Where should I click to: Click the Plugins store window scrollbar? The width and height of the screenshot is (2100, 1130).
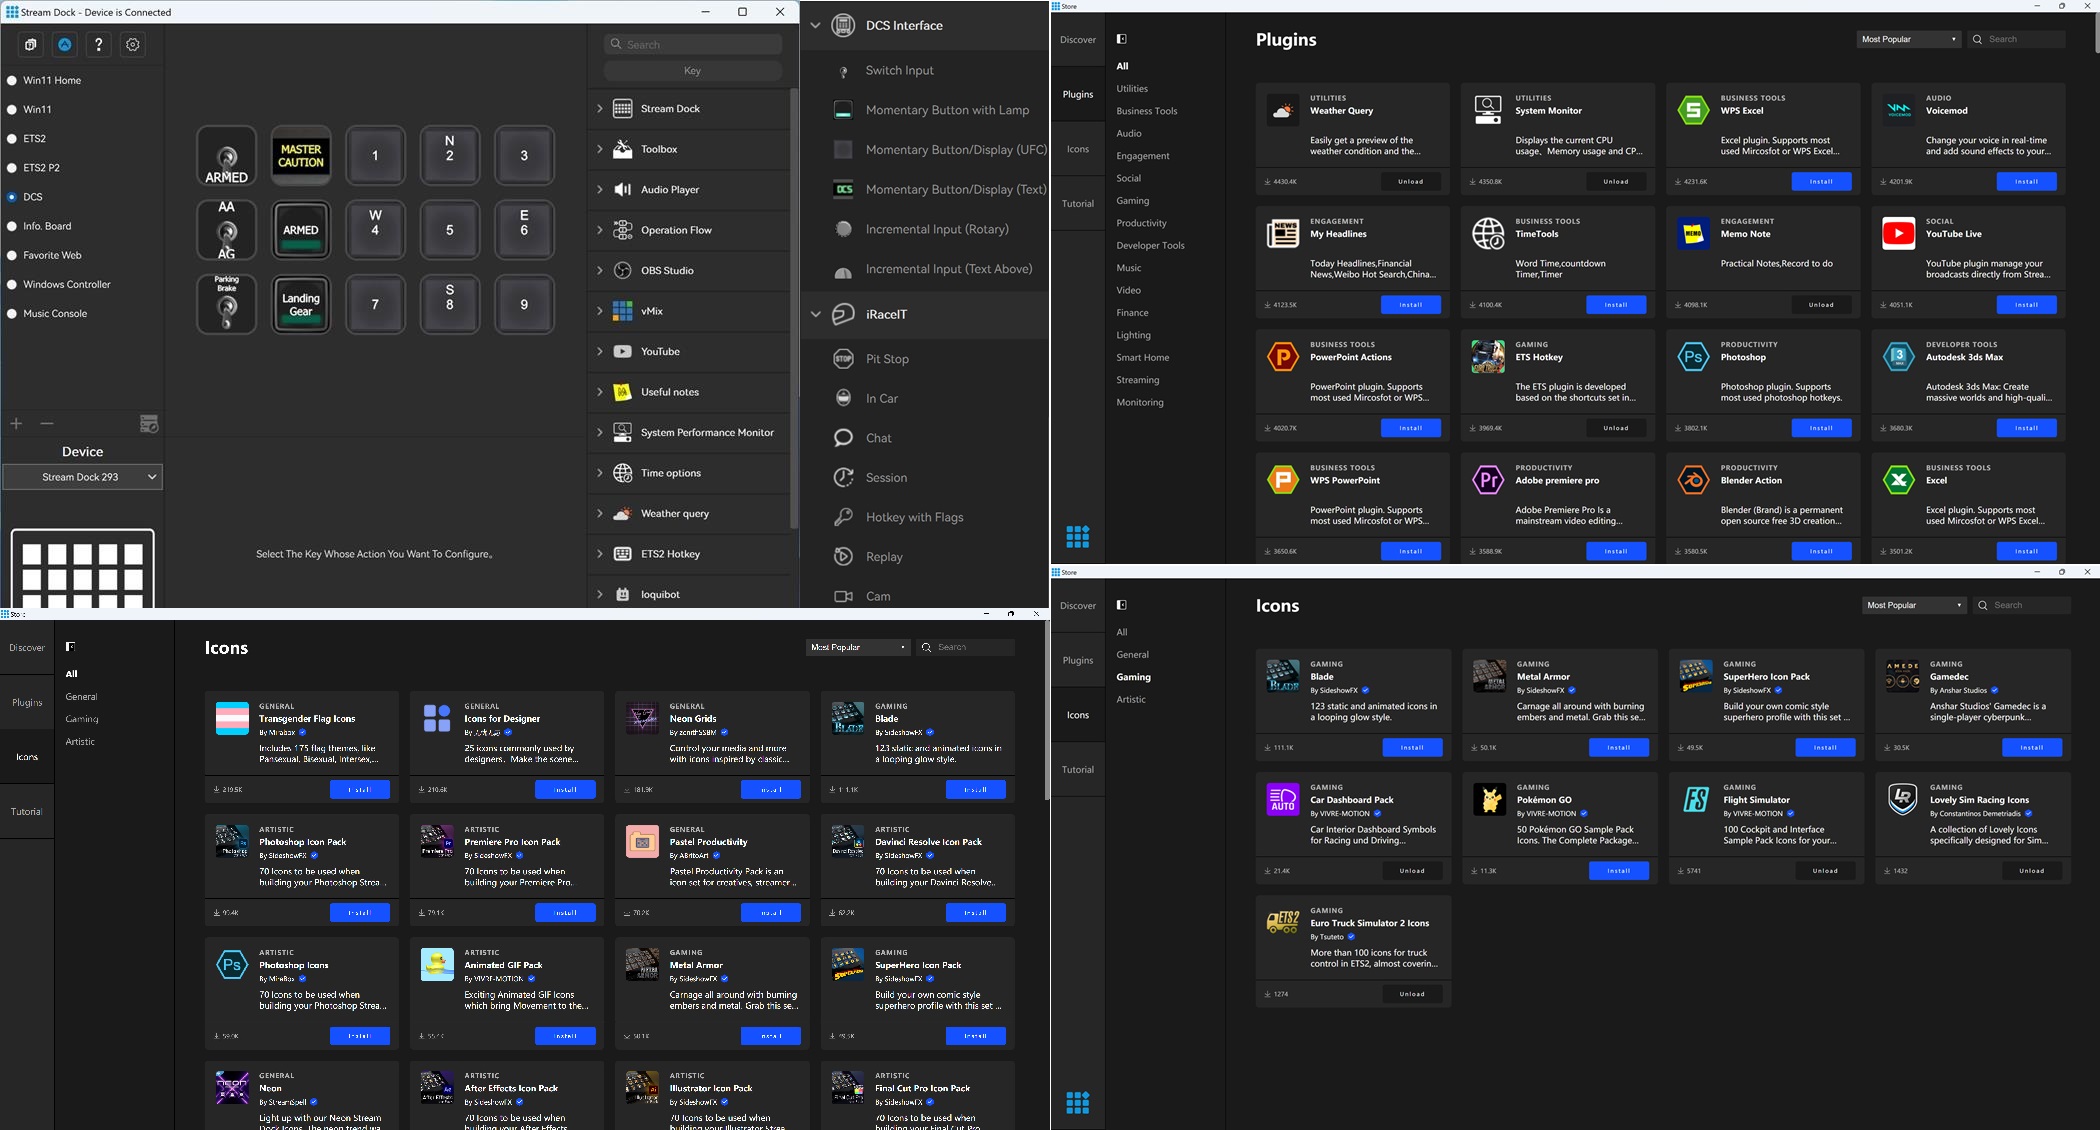(2096, 33)
